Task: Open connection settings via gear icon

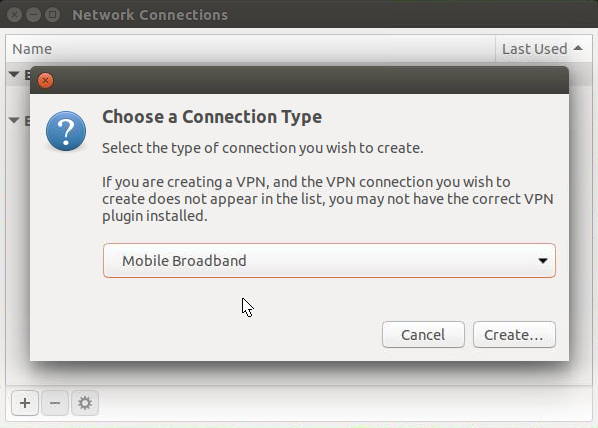Action: (x=85, y=403)
